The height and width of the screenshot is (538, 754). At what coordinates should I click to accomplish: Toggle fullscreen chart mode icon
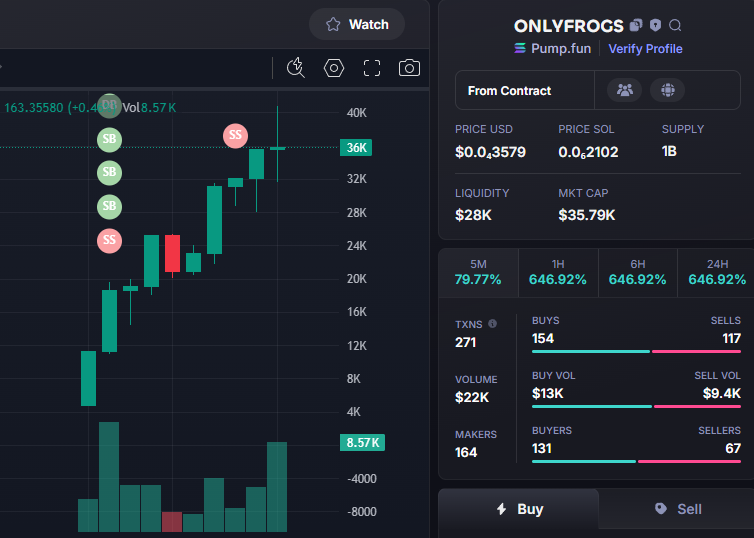point(372,68)
